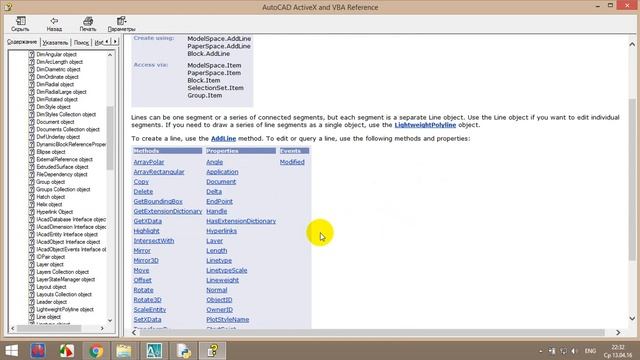640x360 pixels.
Task: Open the ArrayPolar method link
Action: tap(149, 162)
